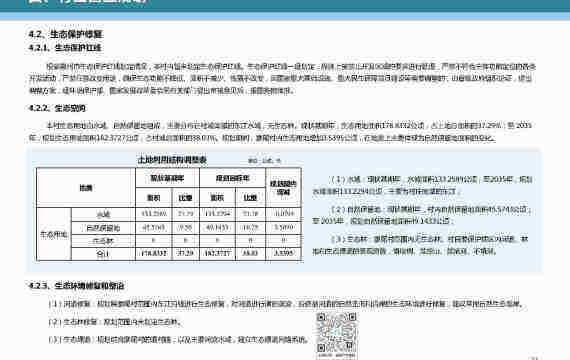The height and width of the screenshot is (360, 570).
Task: Select the total cell 182.3727
Action: [x=217, y=253]
